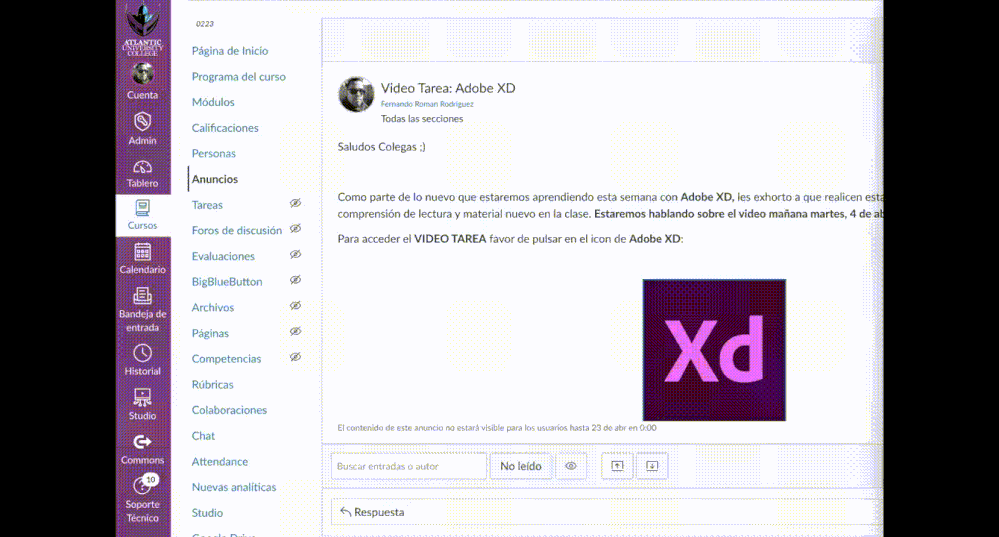This screenshot has height=537, width=999.
Task: Open Chat link in course menu
Action: coord(203,436)
